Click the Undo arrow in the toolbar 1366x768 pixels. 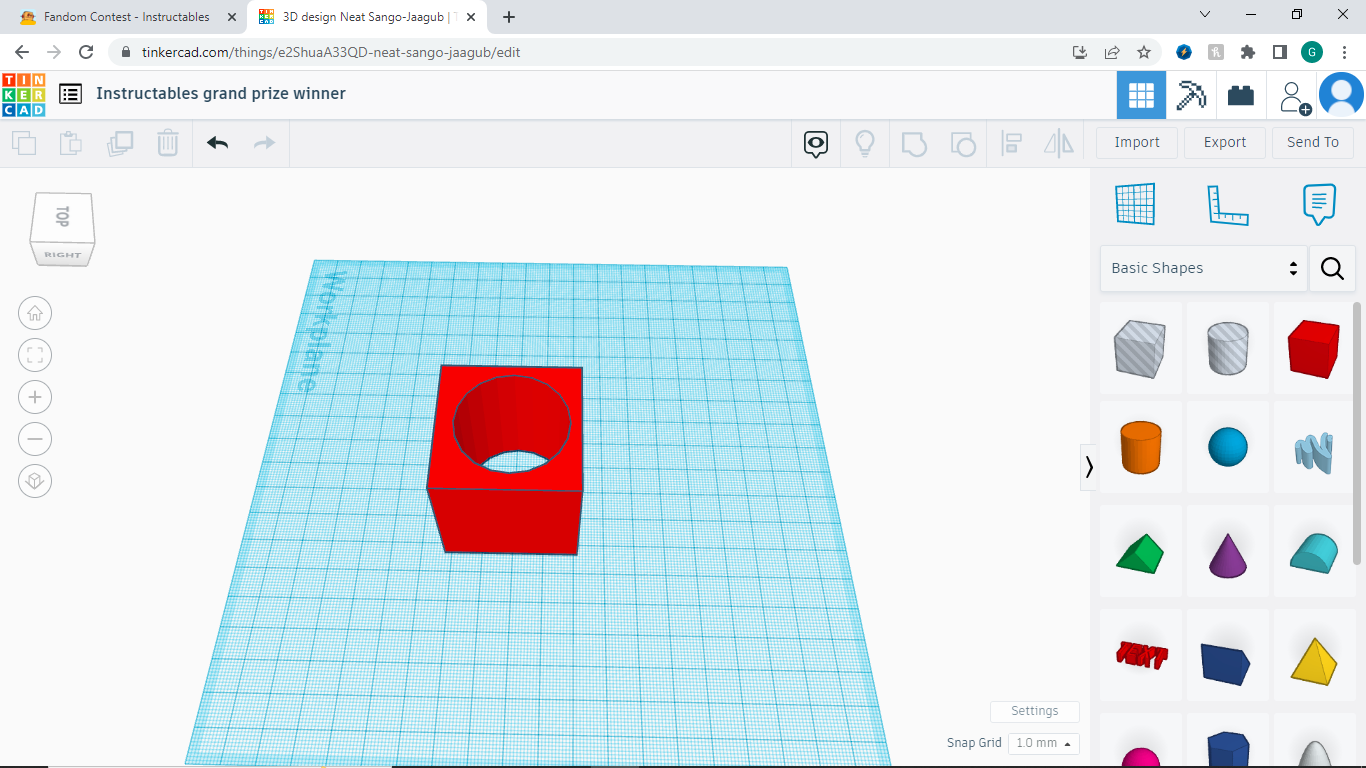pos(217,143)
